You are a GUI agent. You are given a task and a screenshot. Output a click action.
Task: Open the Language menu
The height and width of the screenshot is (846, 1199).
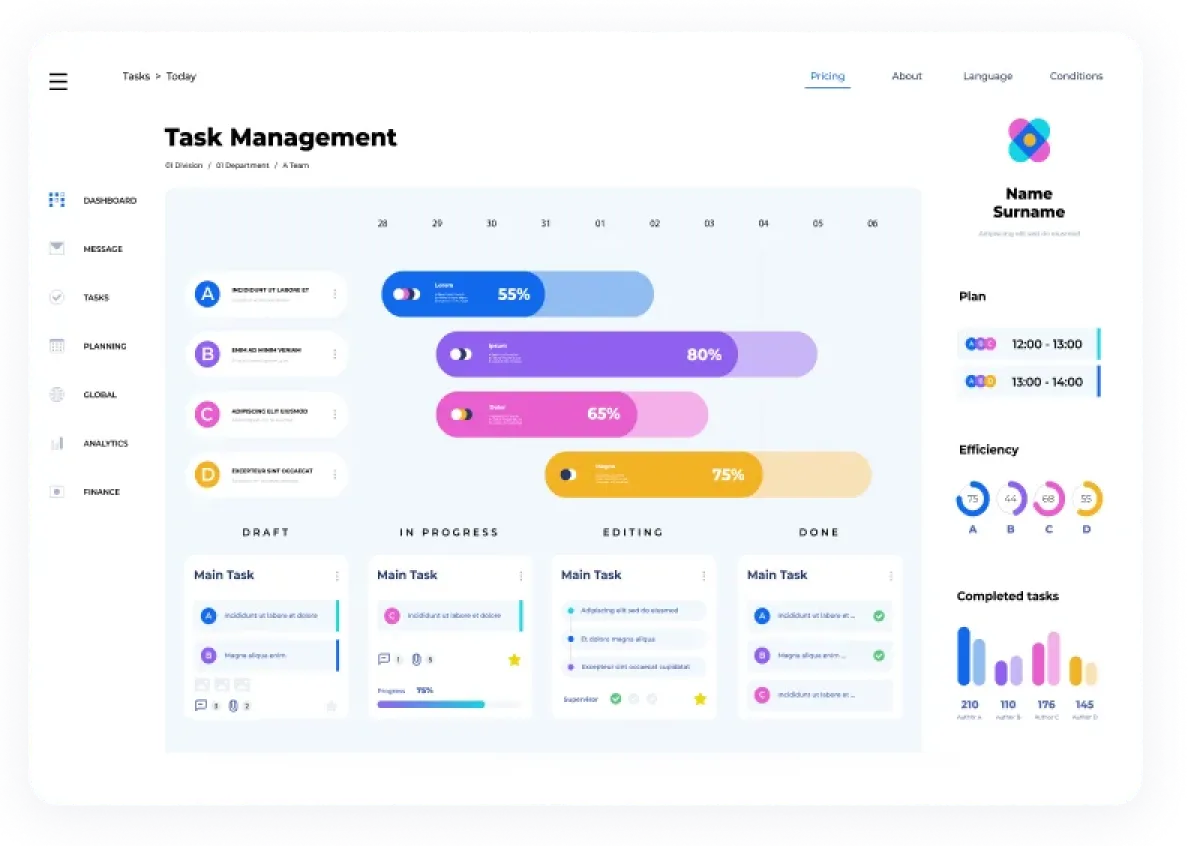point(988,76)
